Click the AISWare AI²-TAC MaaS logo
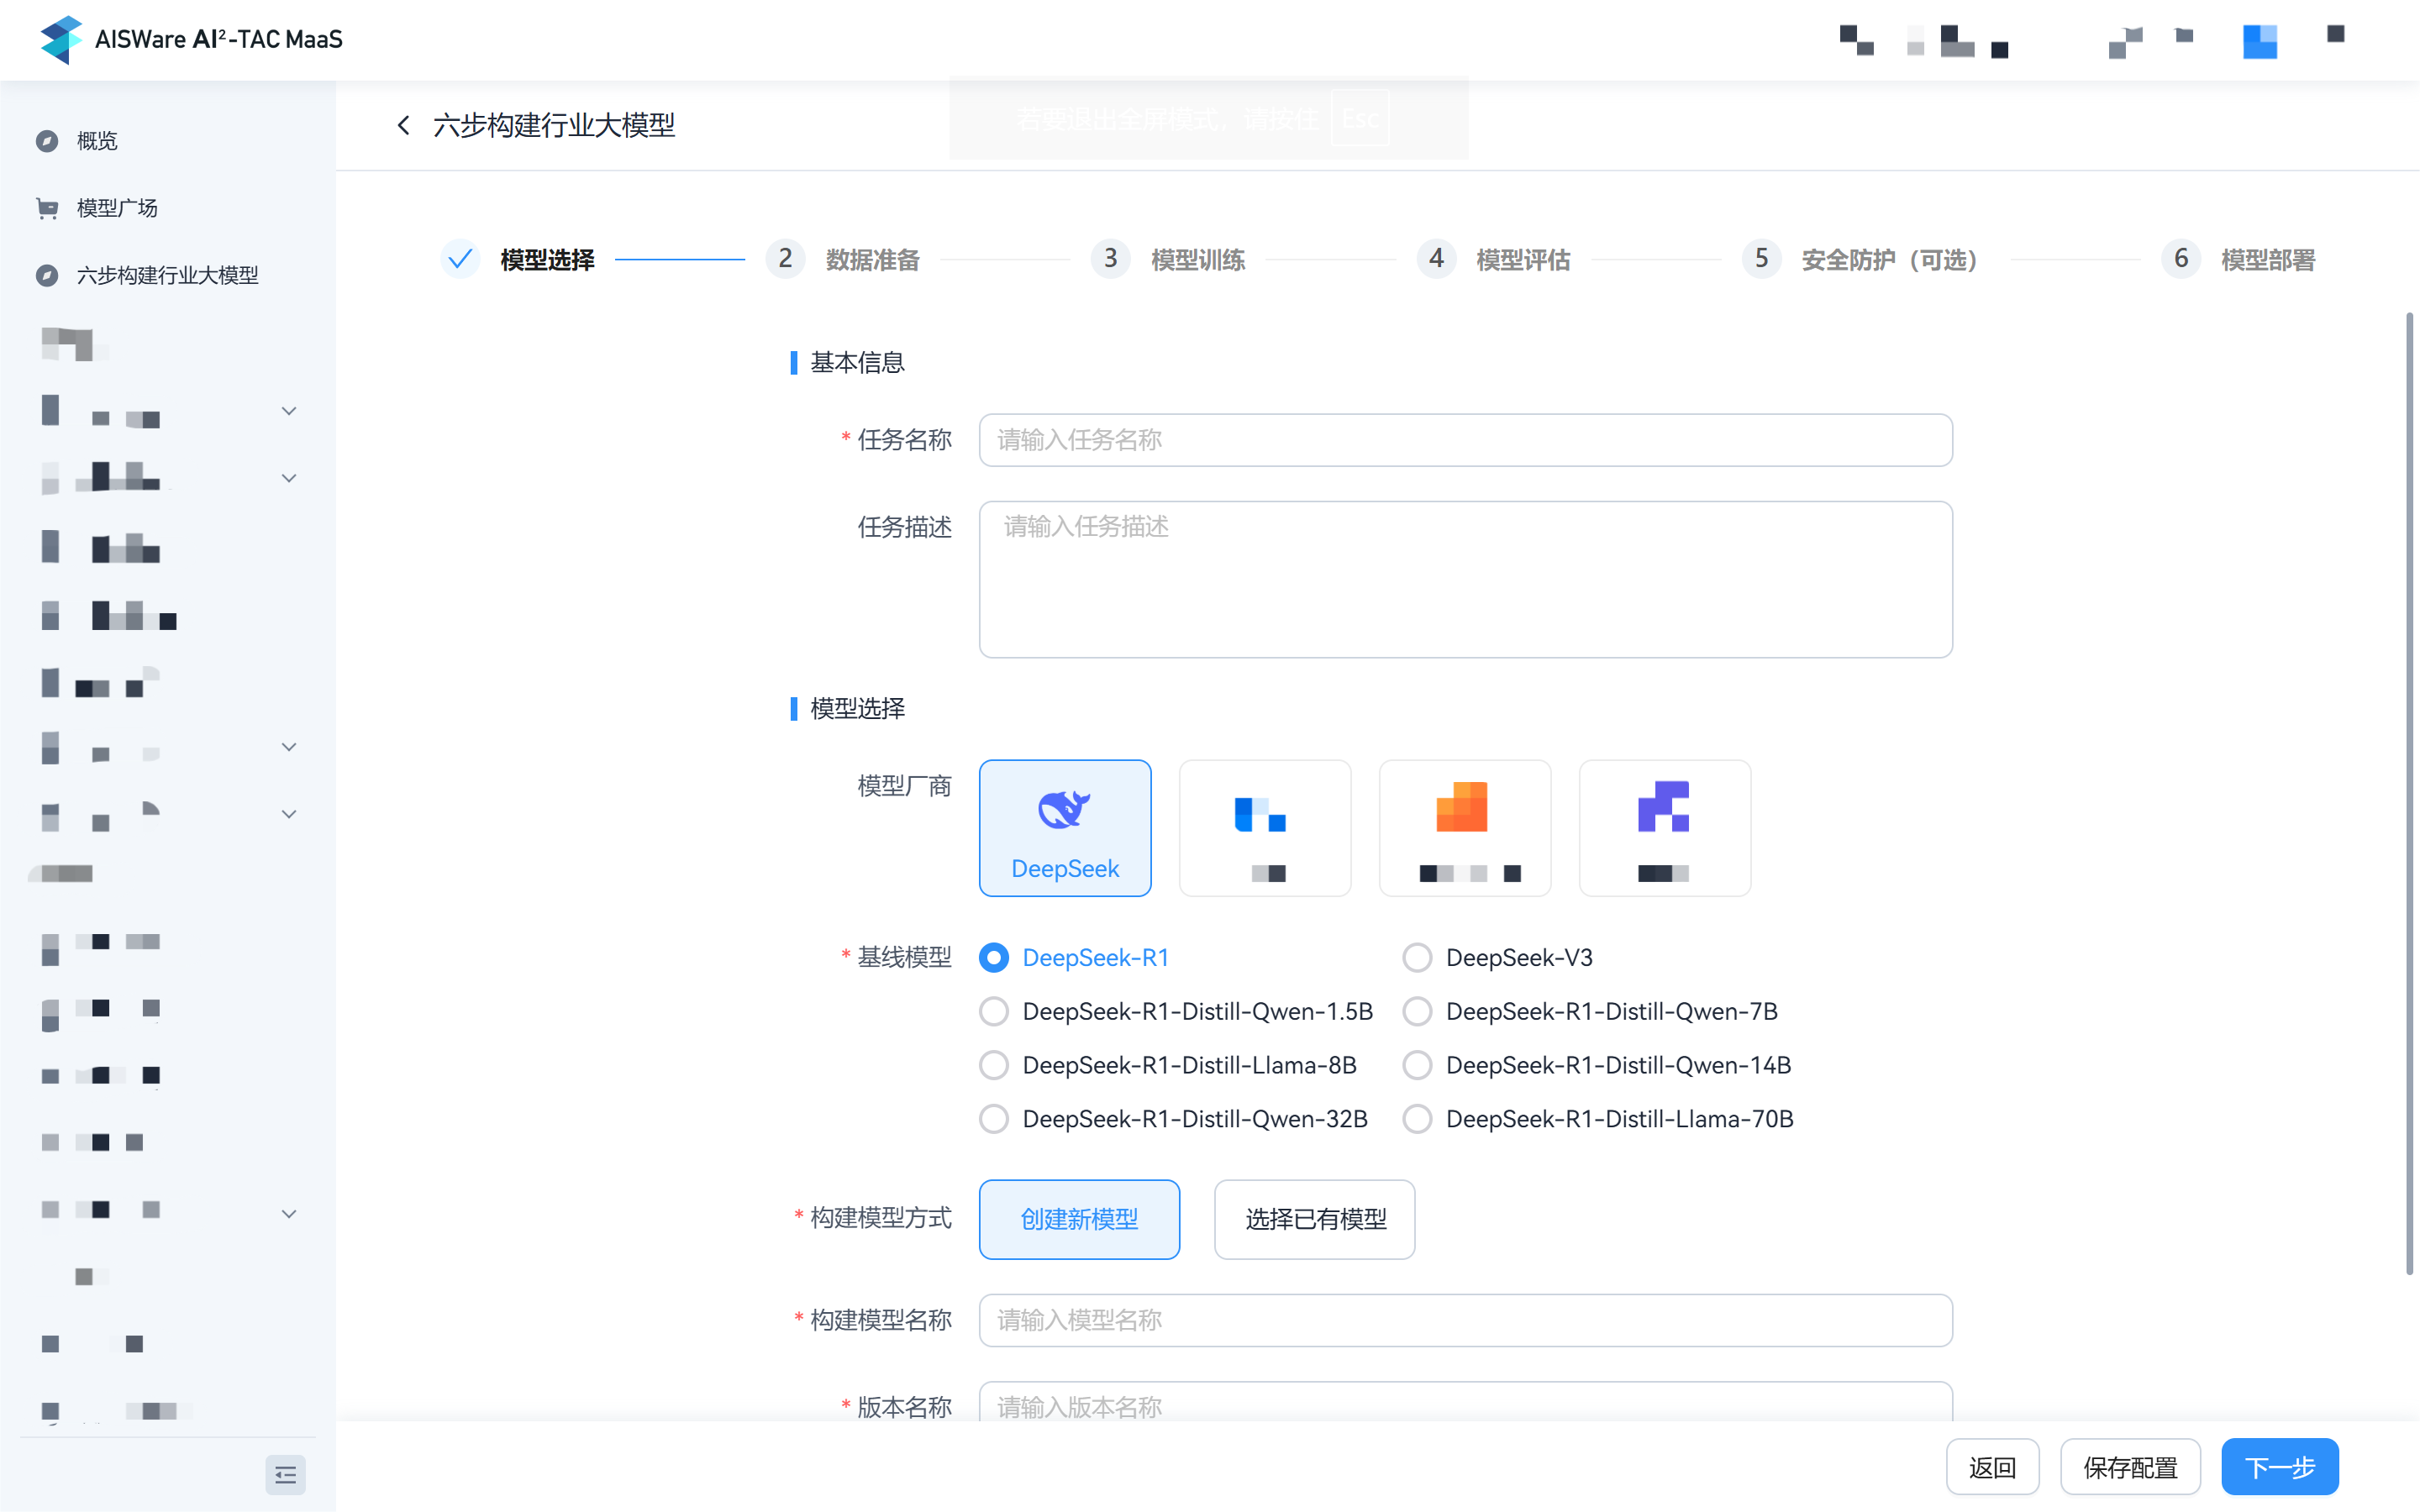The image size is (2420, 1512). (x=190, y=40)
